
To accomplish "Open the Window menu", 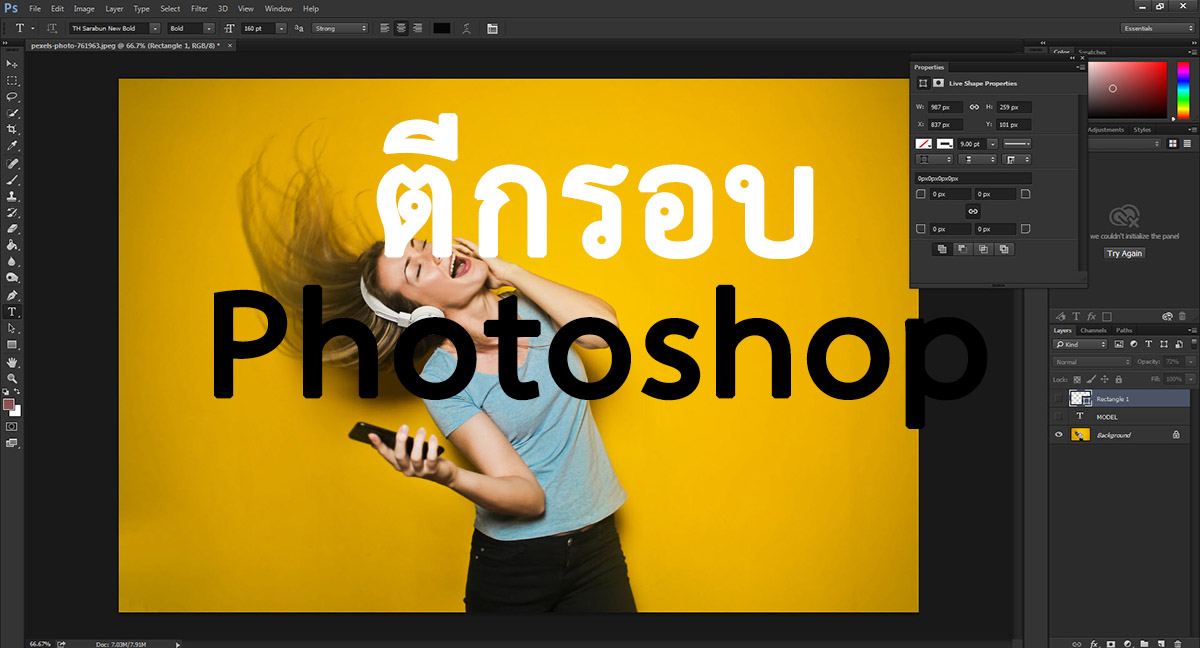I will 278,8.
